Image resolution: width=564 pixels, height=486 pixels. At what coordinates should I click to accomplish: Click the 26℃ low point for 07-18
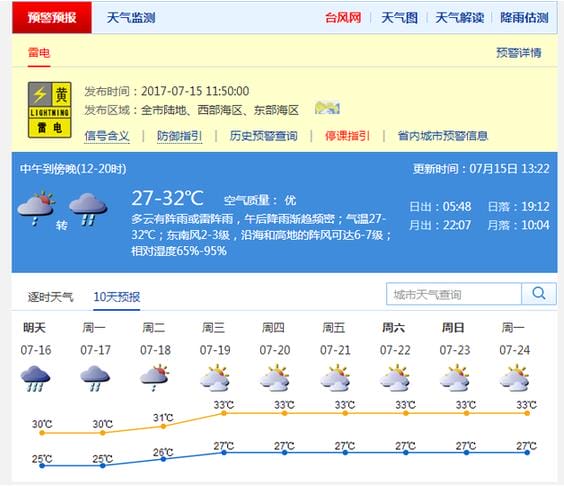click(163, 459)
